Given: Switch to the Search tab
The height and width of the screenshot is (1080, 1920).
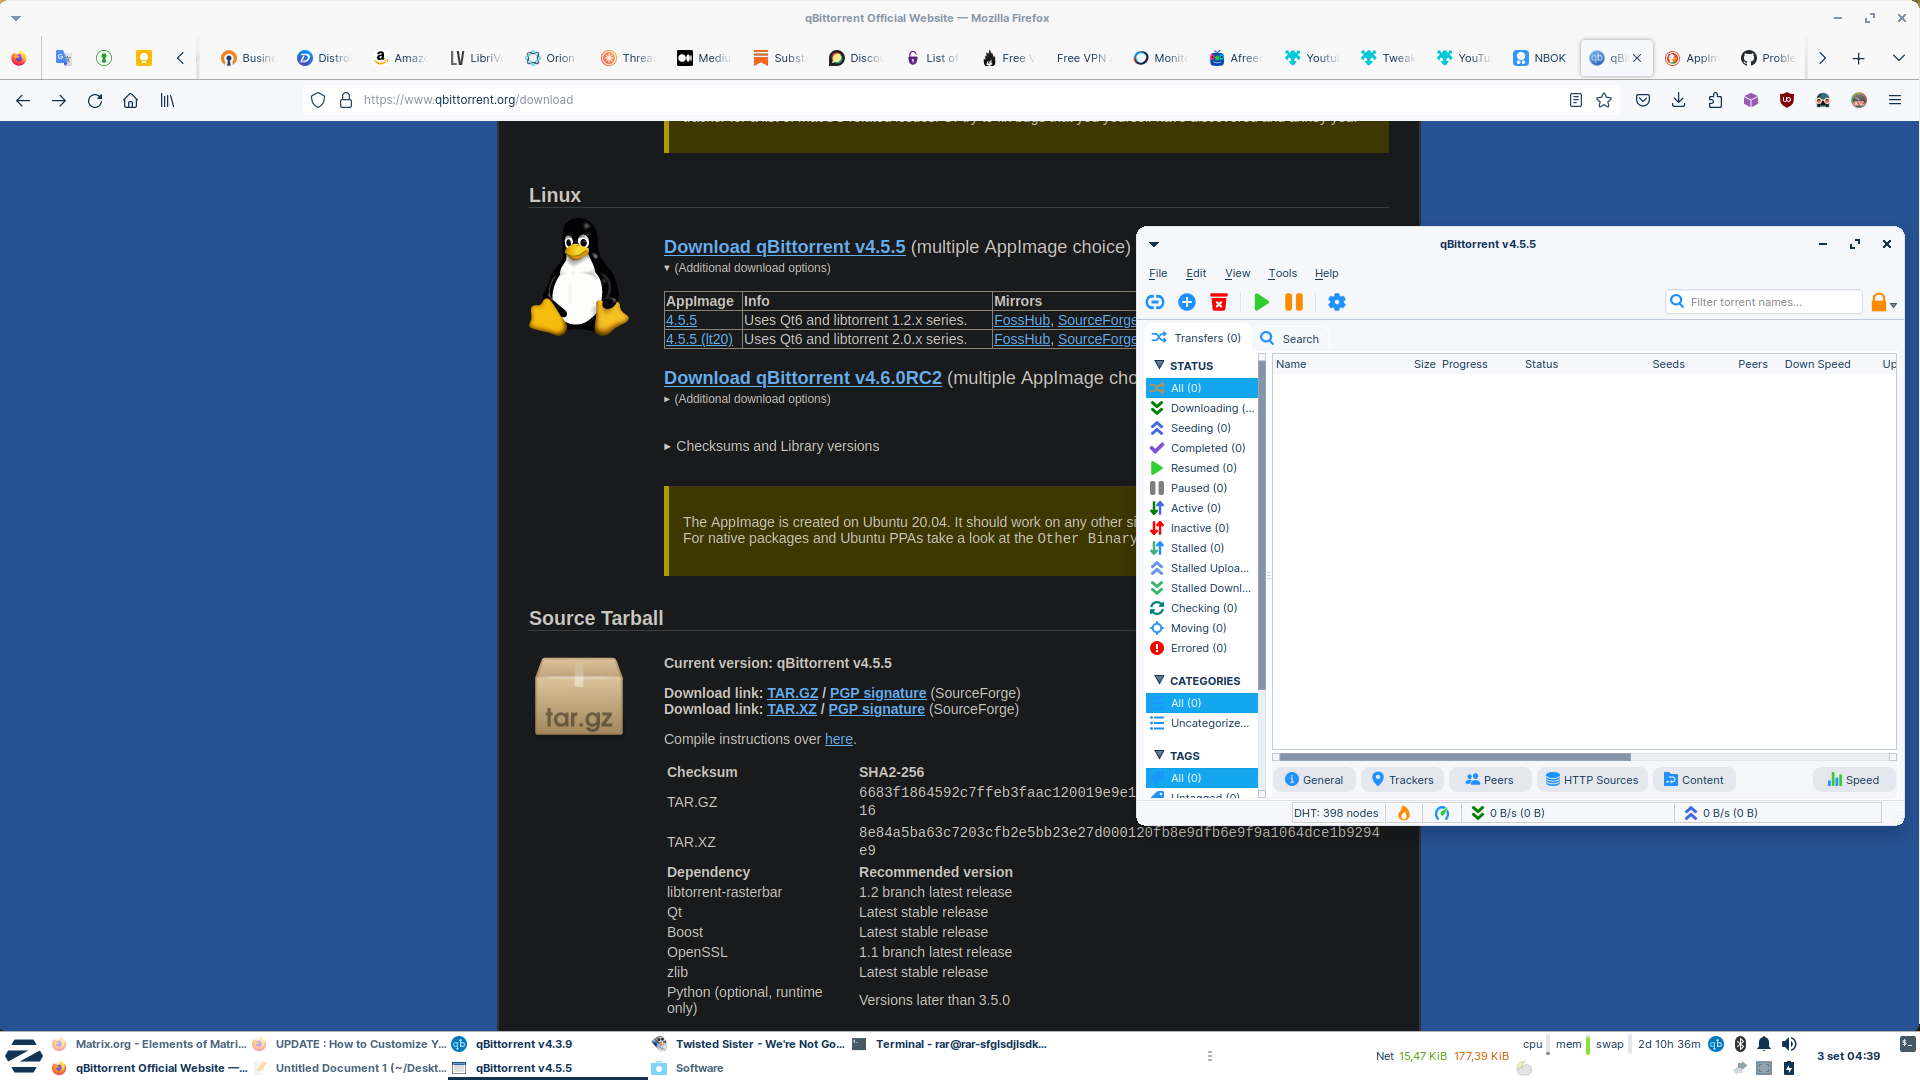Looking at the screenshot, I should point(1290,338).
